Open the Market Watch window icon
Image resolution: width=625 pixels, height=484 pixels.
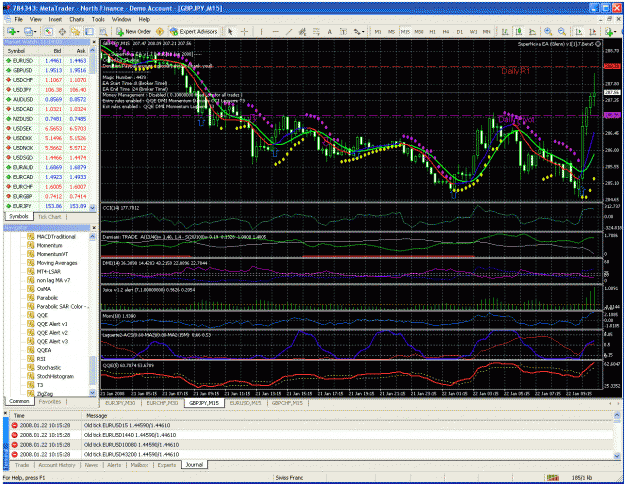point(48,31)
